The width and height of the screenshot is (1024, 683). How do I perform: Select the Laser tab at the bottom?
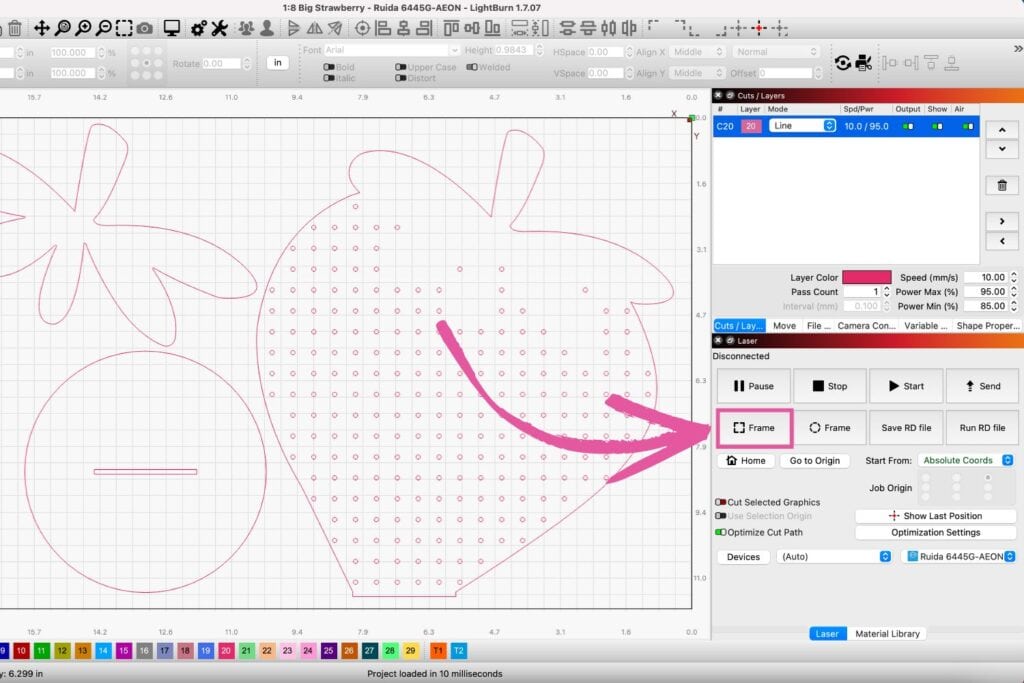(x=827, y=633)
